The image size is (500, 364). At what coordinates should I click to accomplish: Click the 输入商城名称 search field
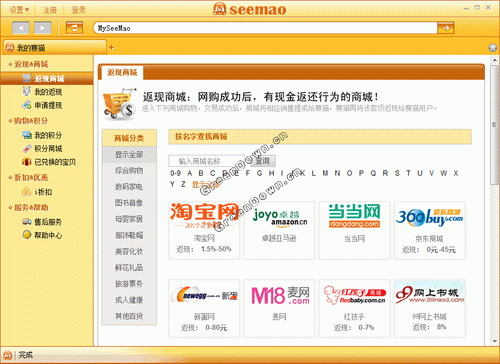coord(207,161)
